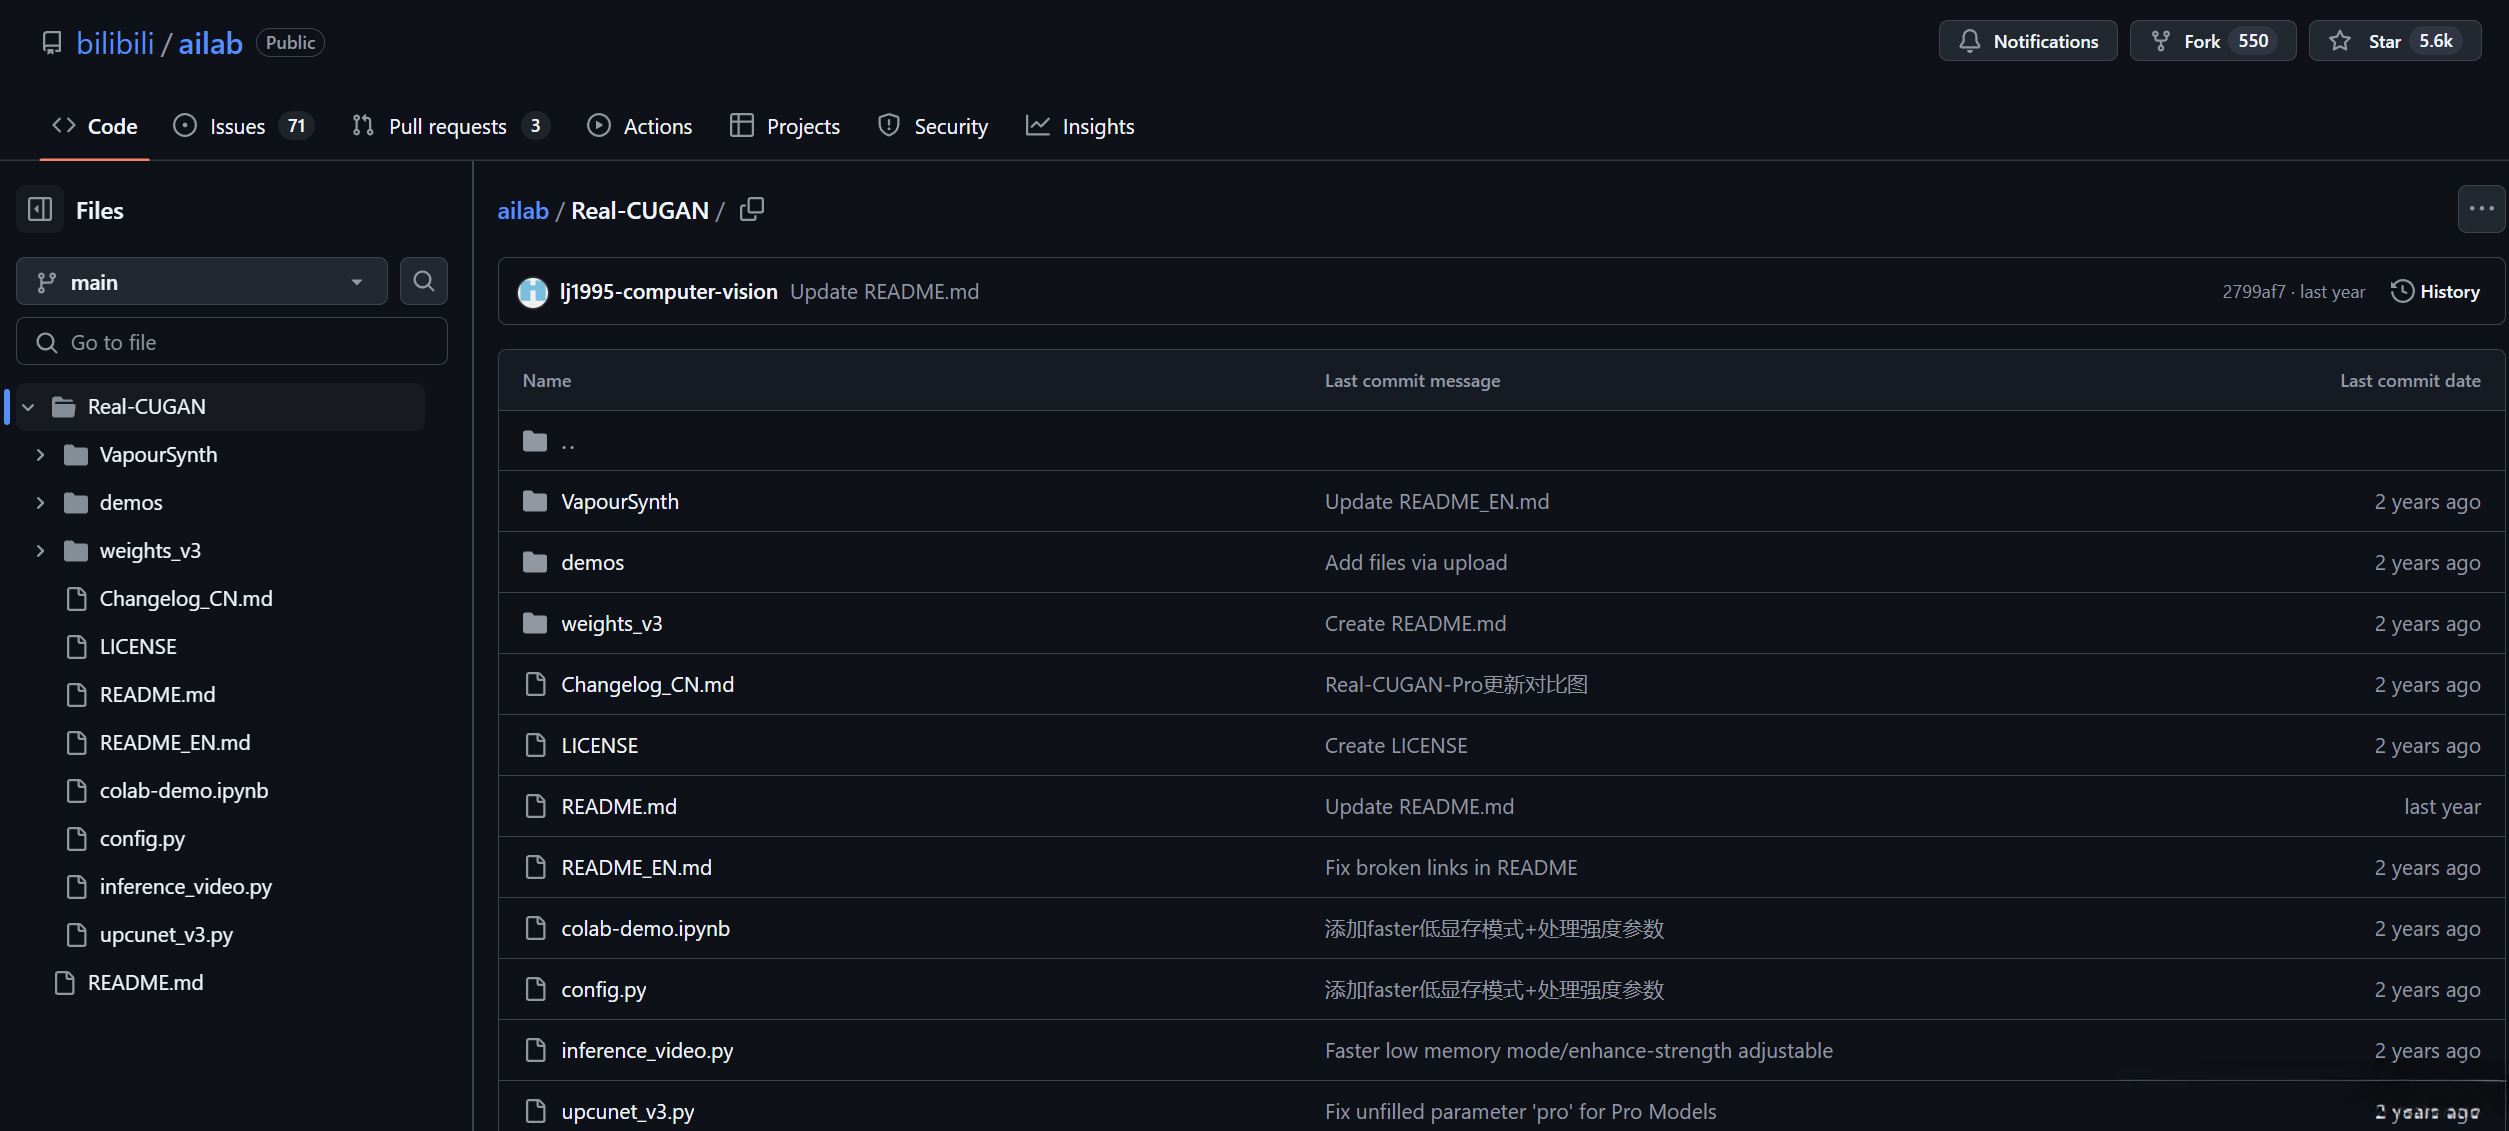This screenshot has height=1131, width=2509.
Task: Open the commit History
Action: [2435, 292]
